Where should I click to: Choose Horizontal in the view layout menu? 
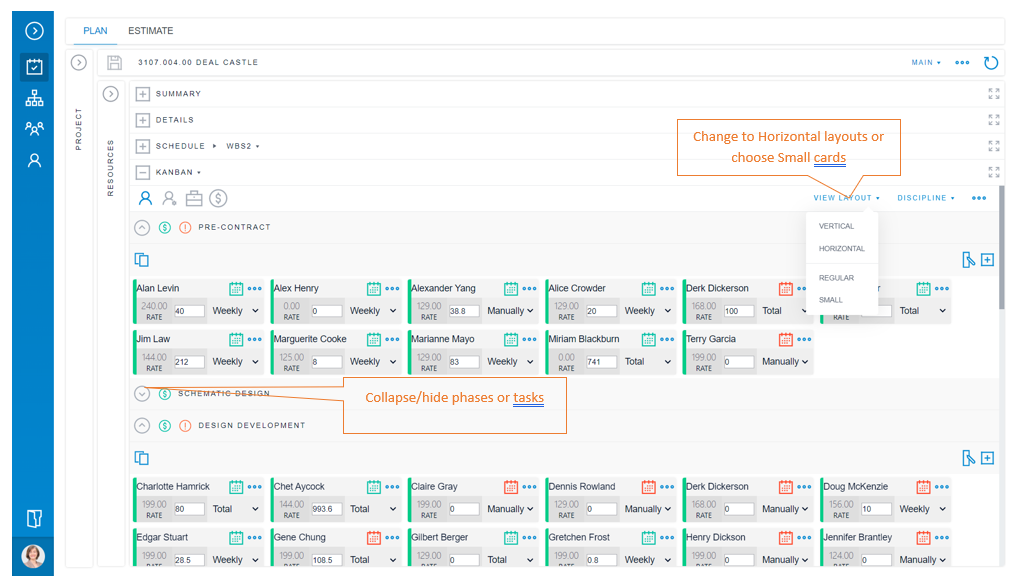(841, 249)
